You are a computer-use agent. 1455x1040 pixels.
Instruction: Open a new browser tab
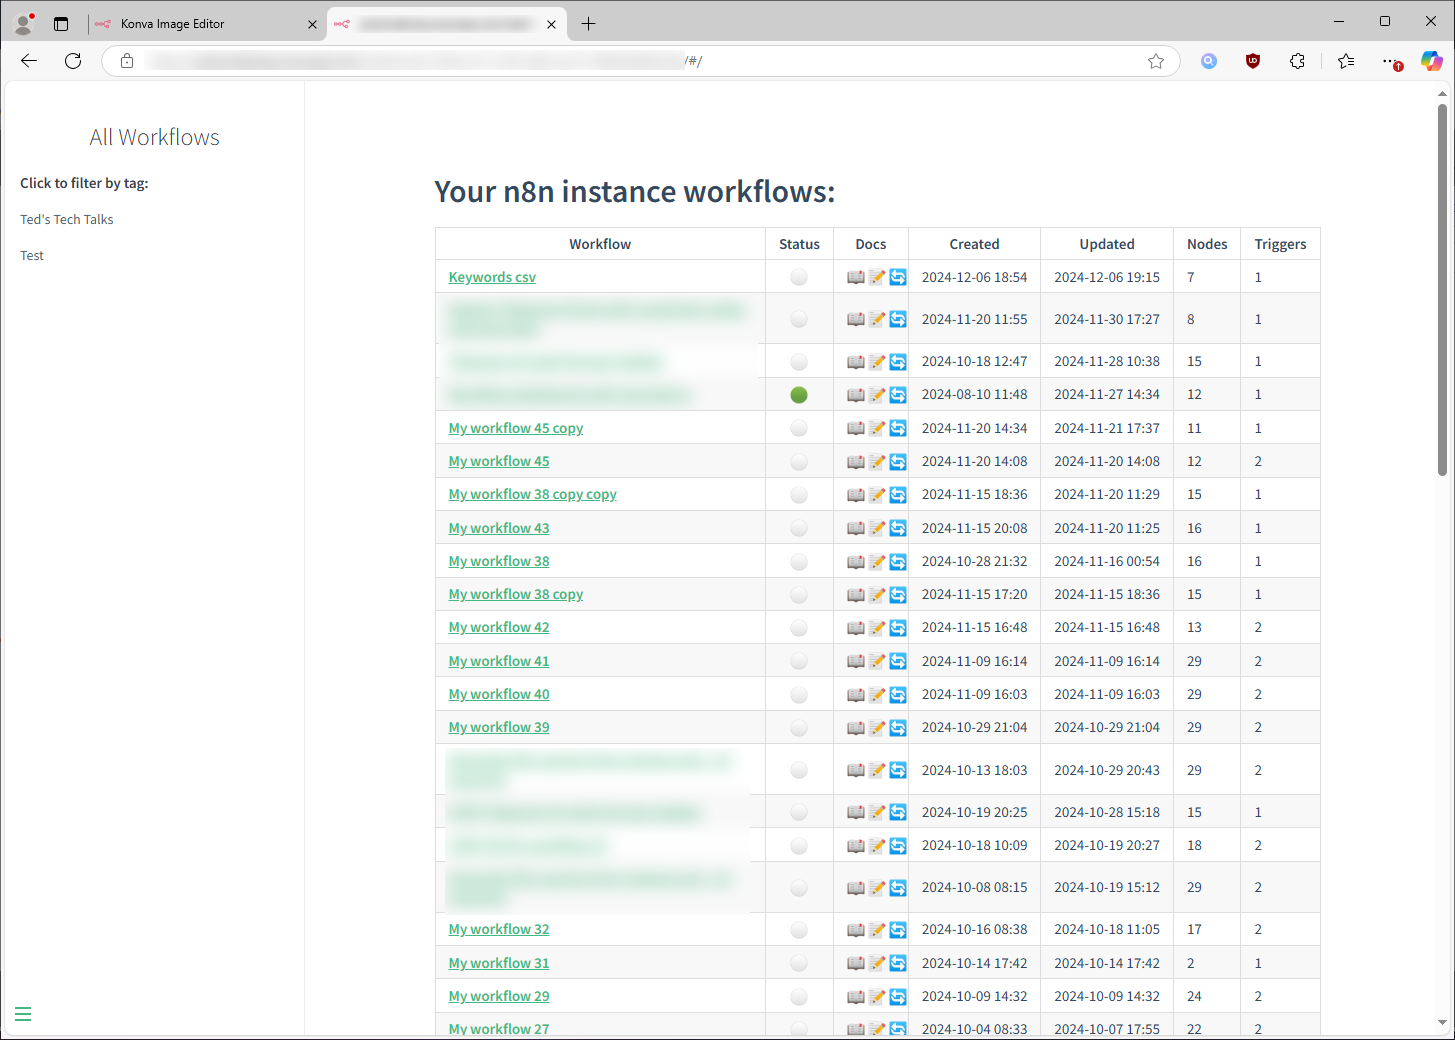point(588,23)
